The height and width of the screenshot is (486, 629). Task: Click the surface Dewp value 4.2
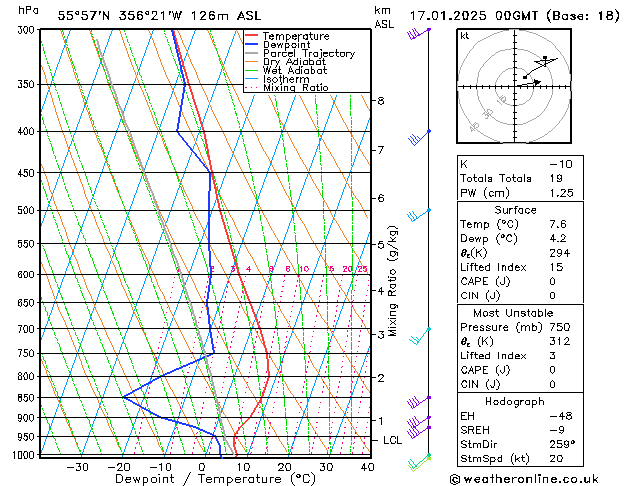click(x=558, y=239)
